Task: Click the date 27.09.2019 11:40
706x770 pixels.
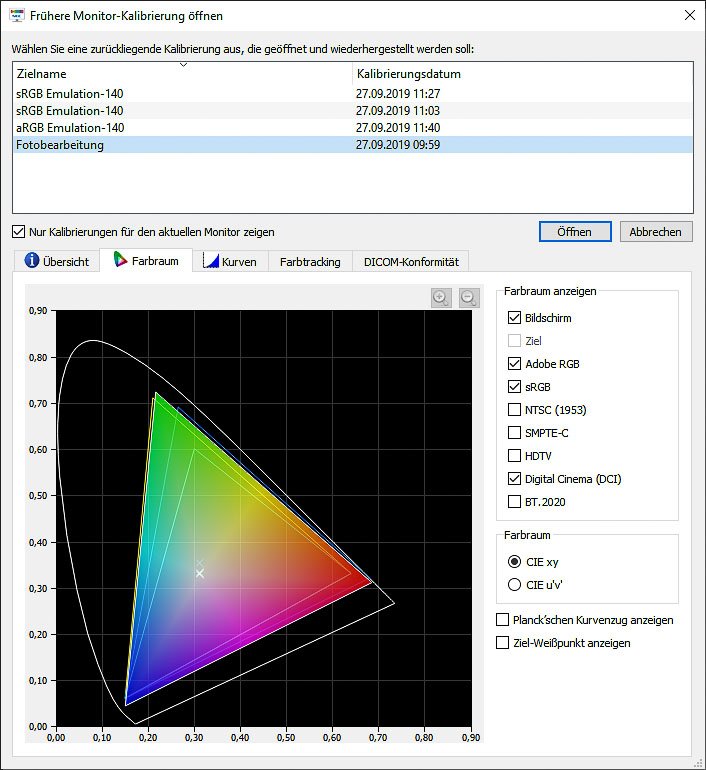Action: point(398,128)
